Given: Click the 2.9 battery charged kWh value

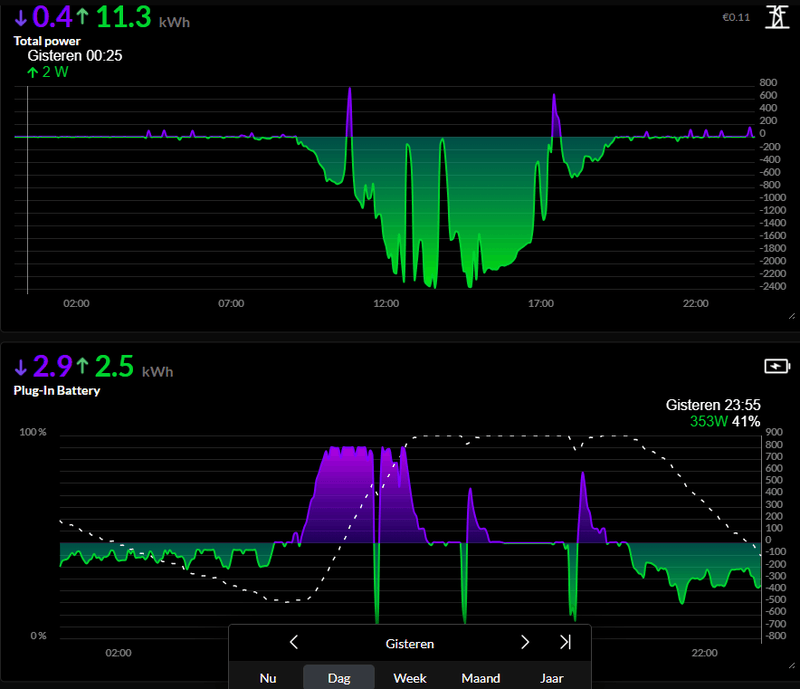Looking at the screenshot, I should pos(53,366).
